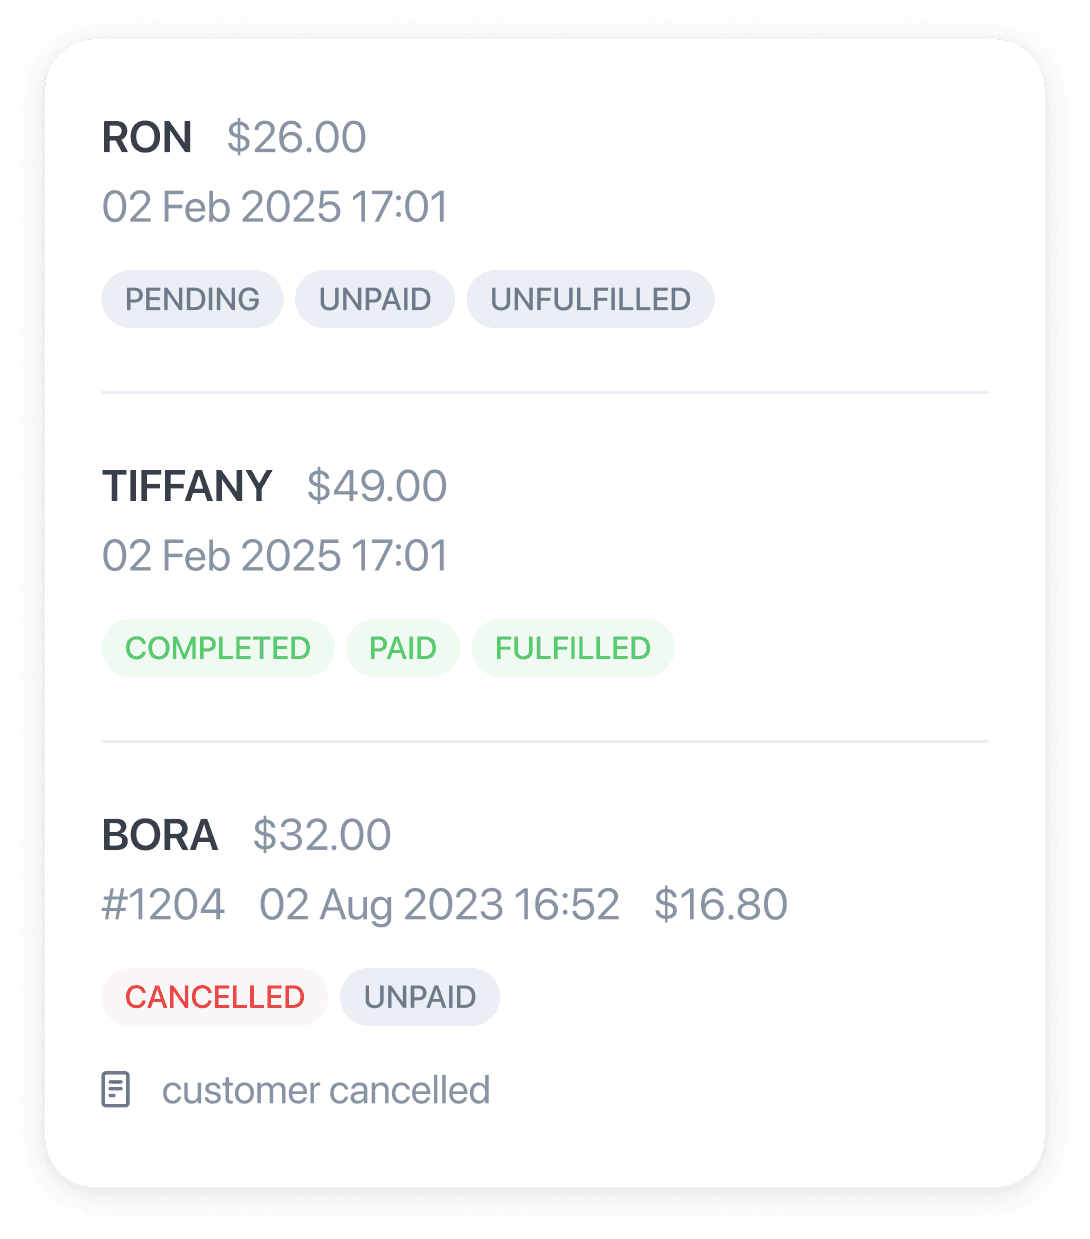The image size is (1090, 1239).
Task: Click the UNPAID badge on BORA's order
Action: (420, 997)
